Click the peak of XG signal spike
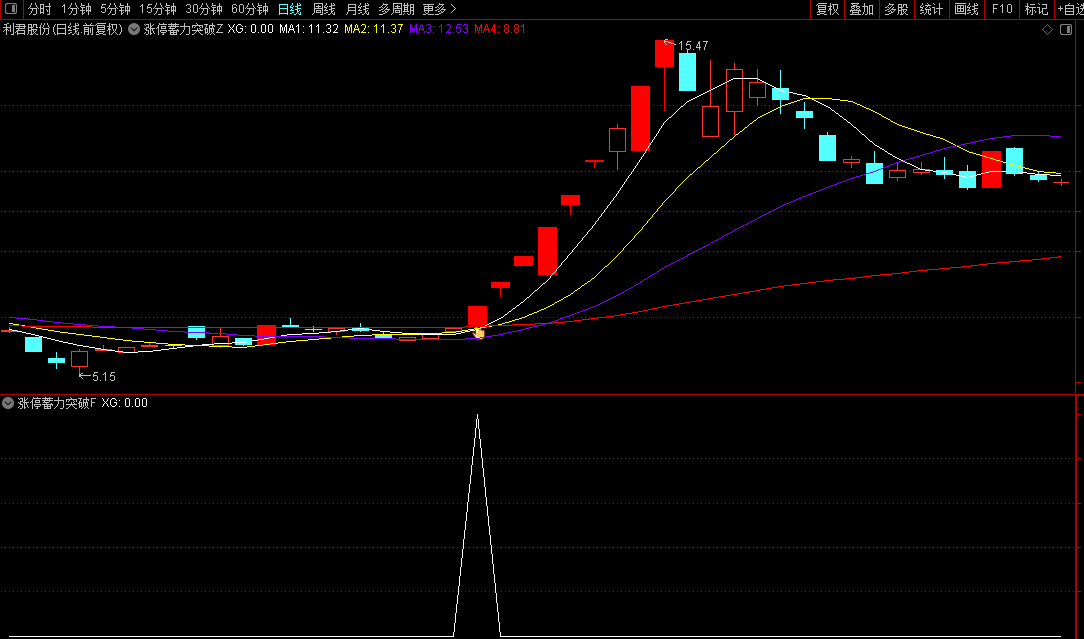Image resolution: width=1084 pixels, height=639 pixels. pyautogui.click(x=477, y=416)
